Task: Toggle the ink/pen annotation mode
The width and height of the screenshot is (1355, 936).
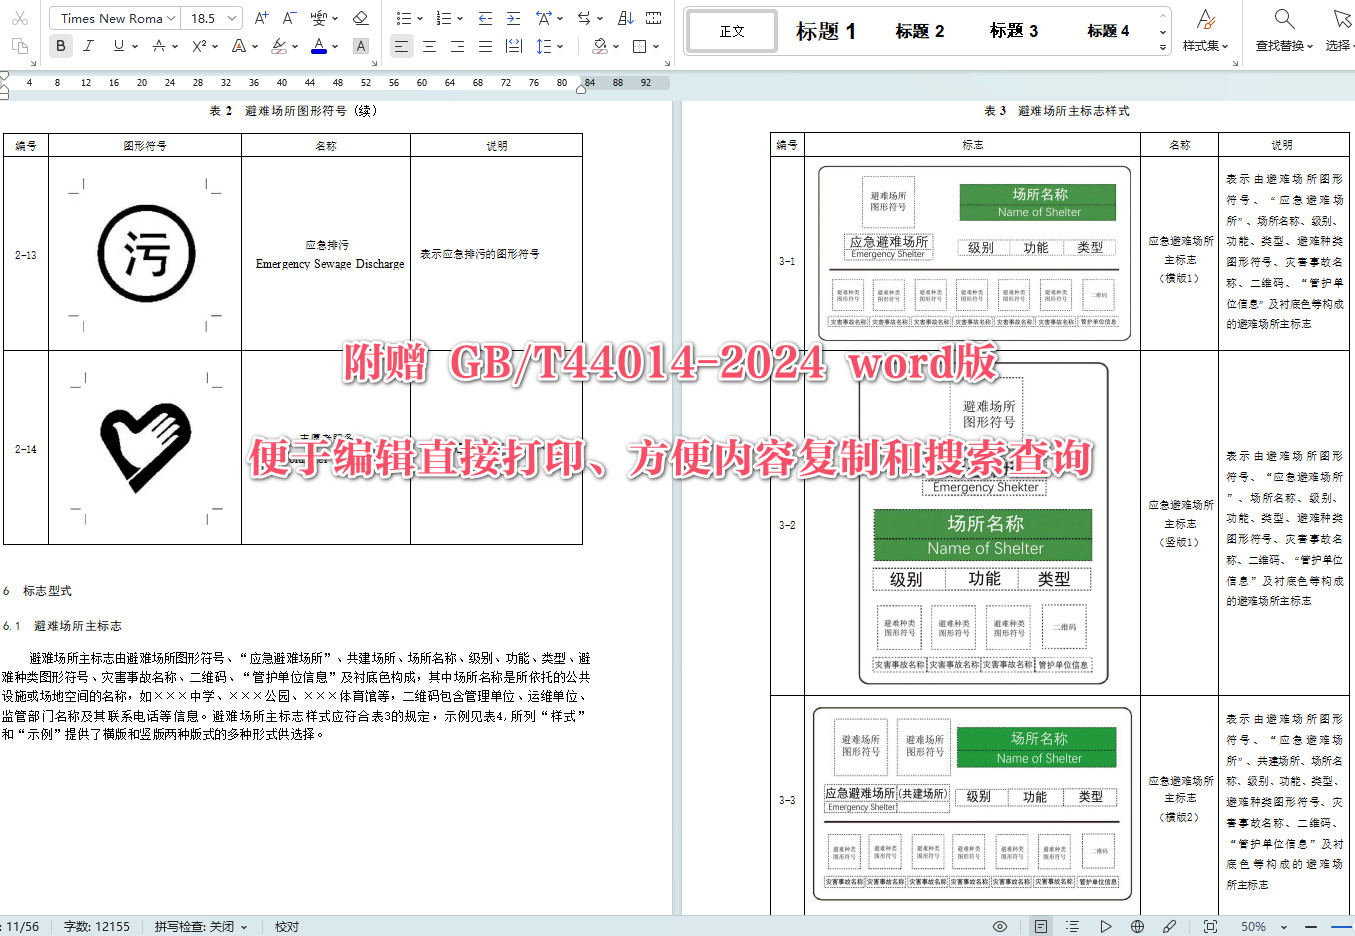Action: point(1168,926)
